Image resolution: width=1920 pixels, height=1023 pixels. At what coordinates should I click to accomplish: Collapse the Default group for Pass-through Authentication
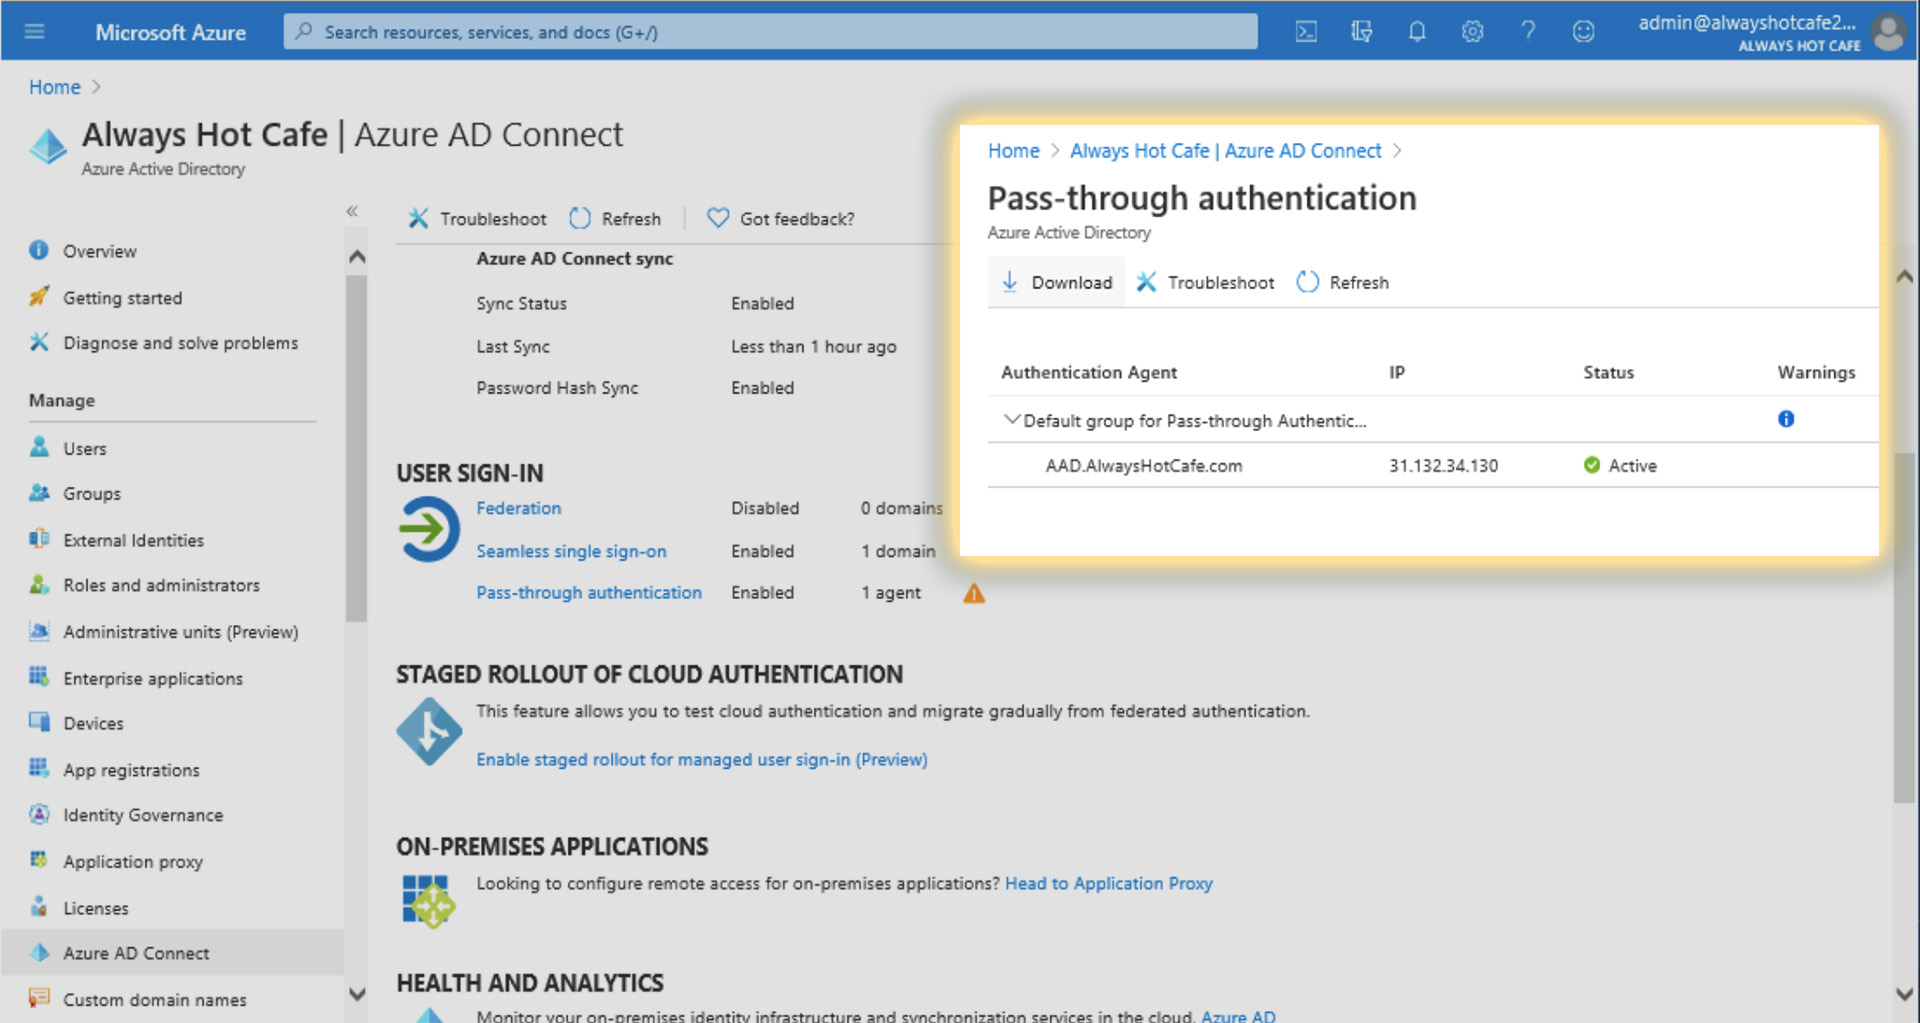(x=1011, y=419)
